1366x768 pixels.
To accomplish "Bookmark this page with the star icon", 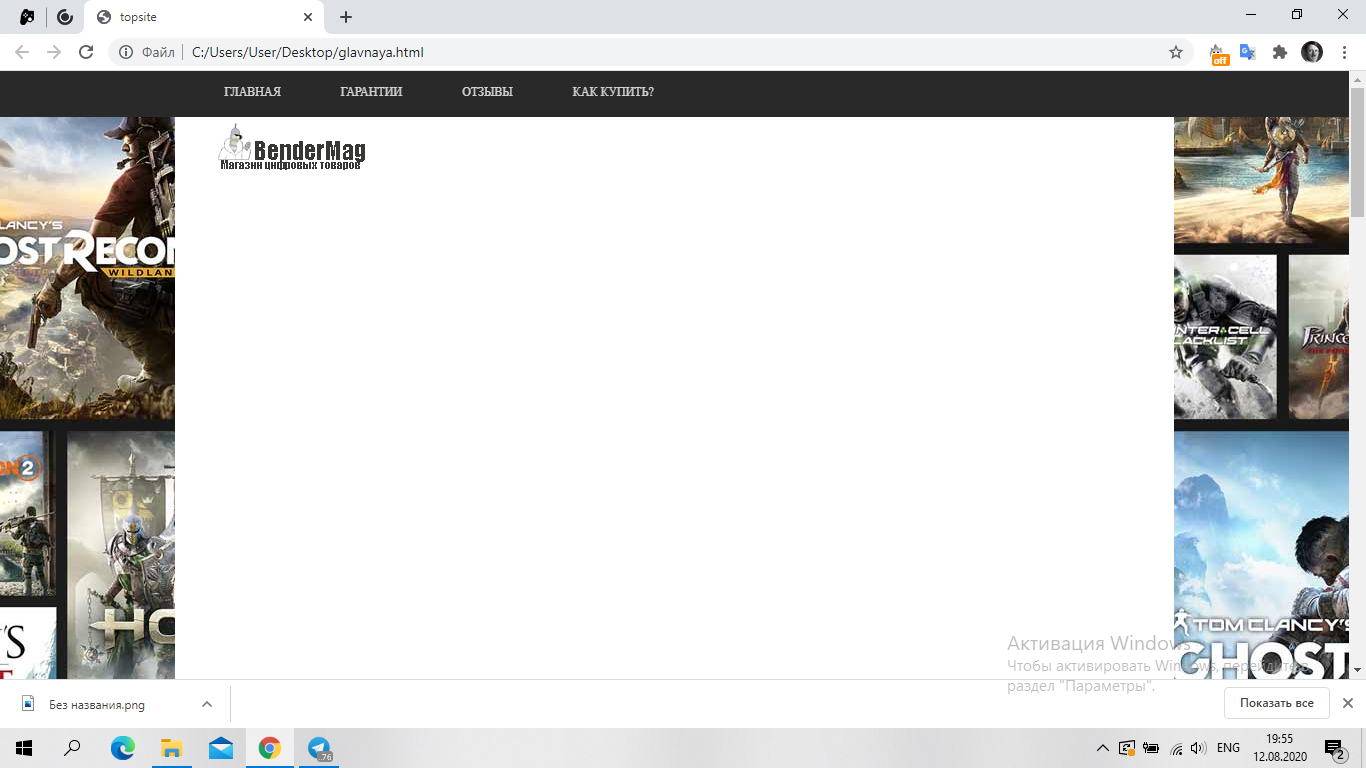I will pos(1176,52).
